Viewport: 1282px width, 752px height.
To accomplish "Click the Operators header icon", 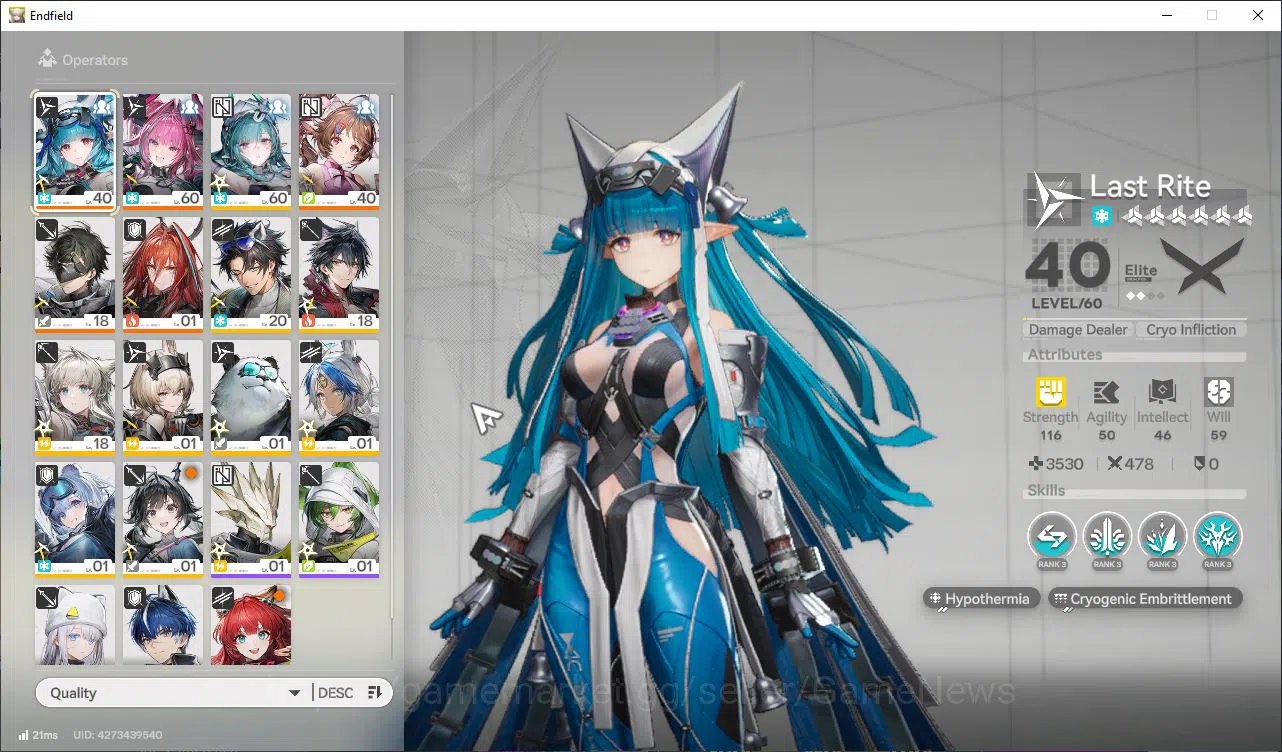I will tap(47, 59).
